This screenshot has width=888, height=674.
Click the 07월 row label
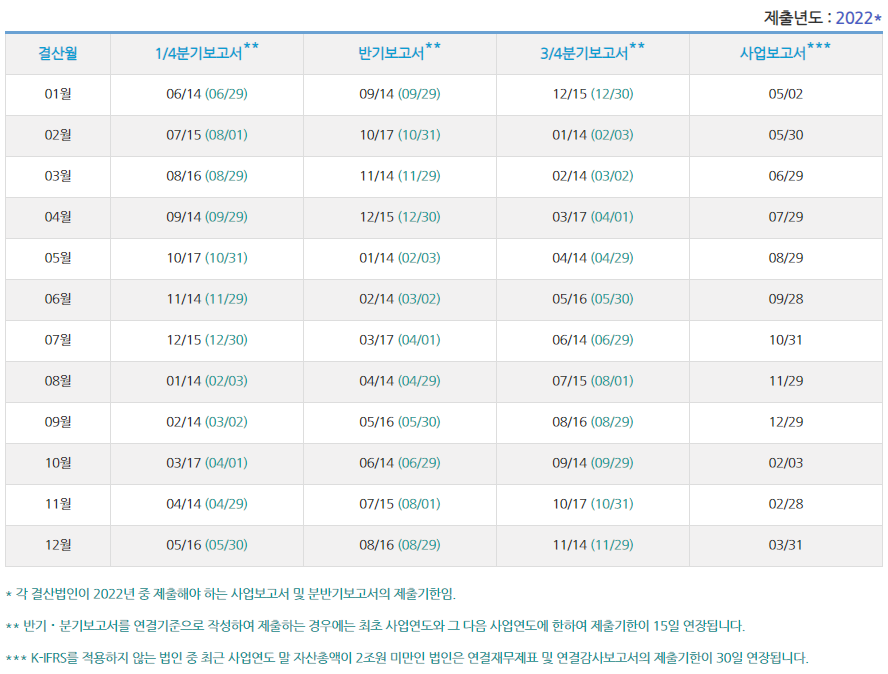(58, 340)
